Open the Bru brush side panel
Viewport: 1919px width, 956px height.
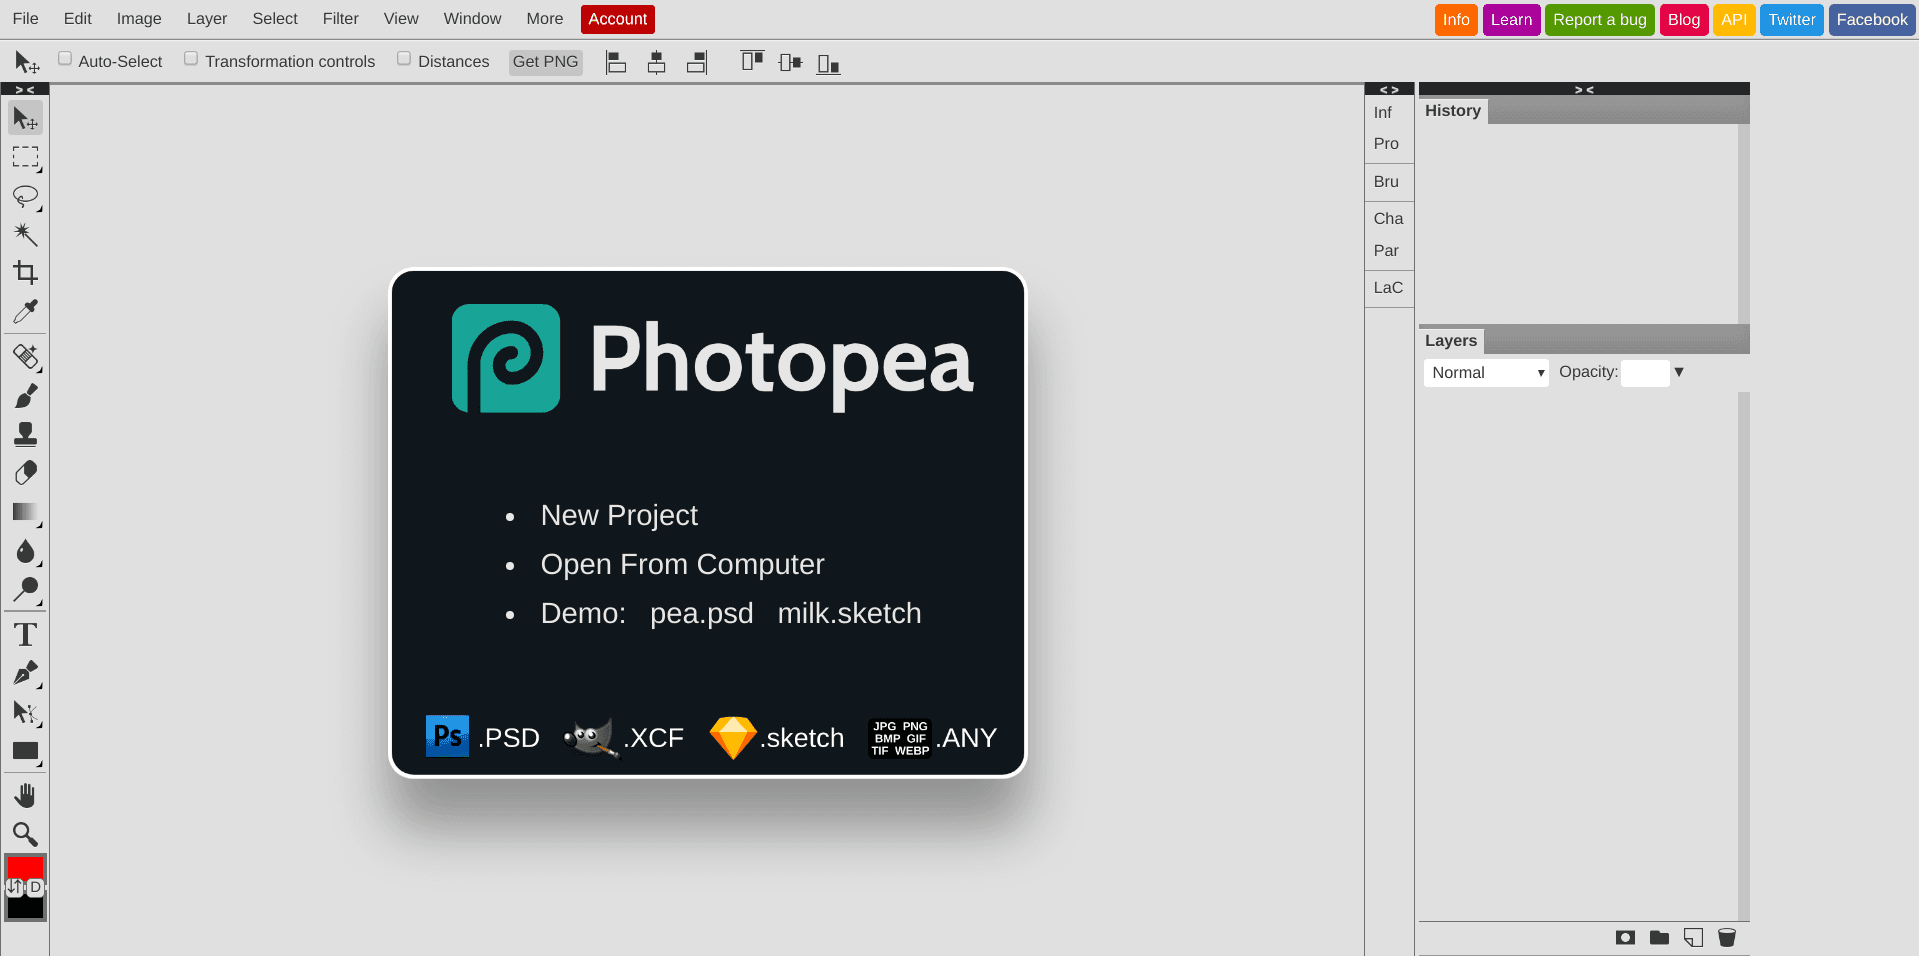click(1387, 182)
